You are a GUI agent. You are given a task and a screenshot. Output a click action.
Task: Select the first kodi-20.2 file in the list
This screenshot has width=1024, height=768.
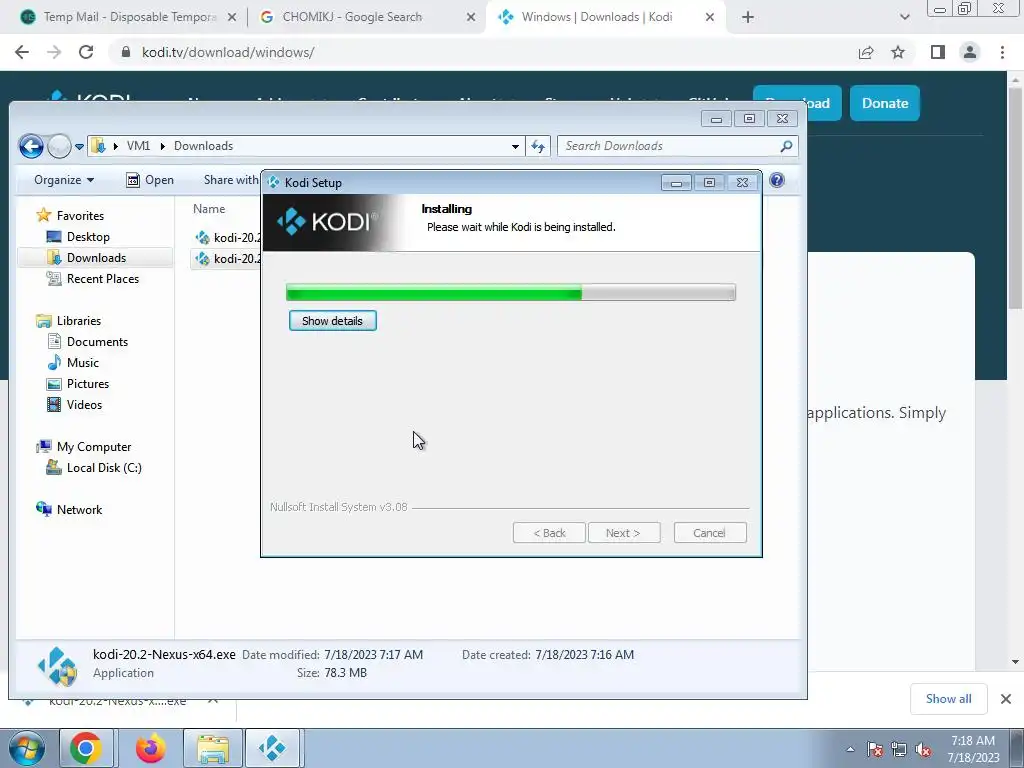click(x=228, y=237)
